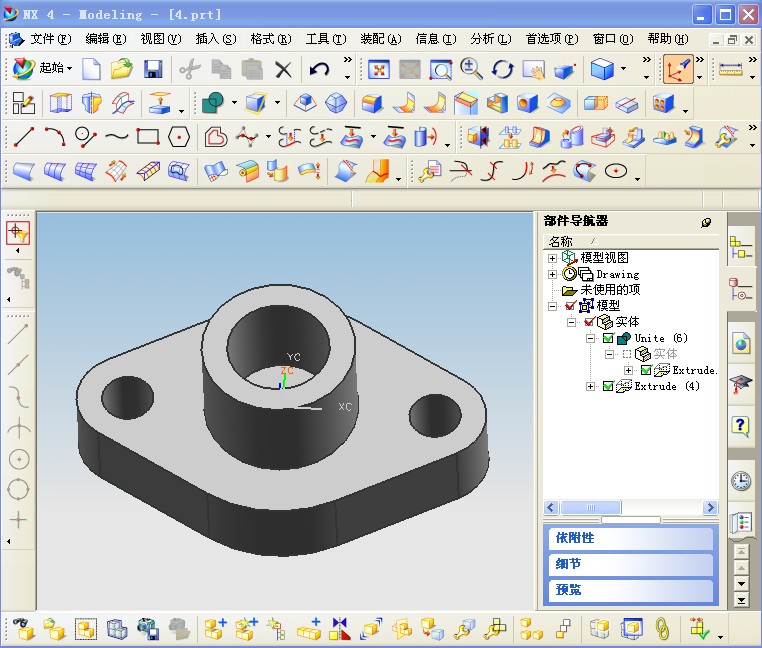This screenshot has width=762, height=648.
Task: Open the 首选项(P) menu
Action: (x=552, y=39)
